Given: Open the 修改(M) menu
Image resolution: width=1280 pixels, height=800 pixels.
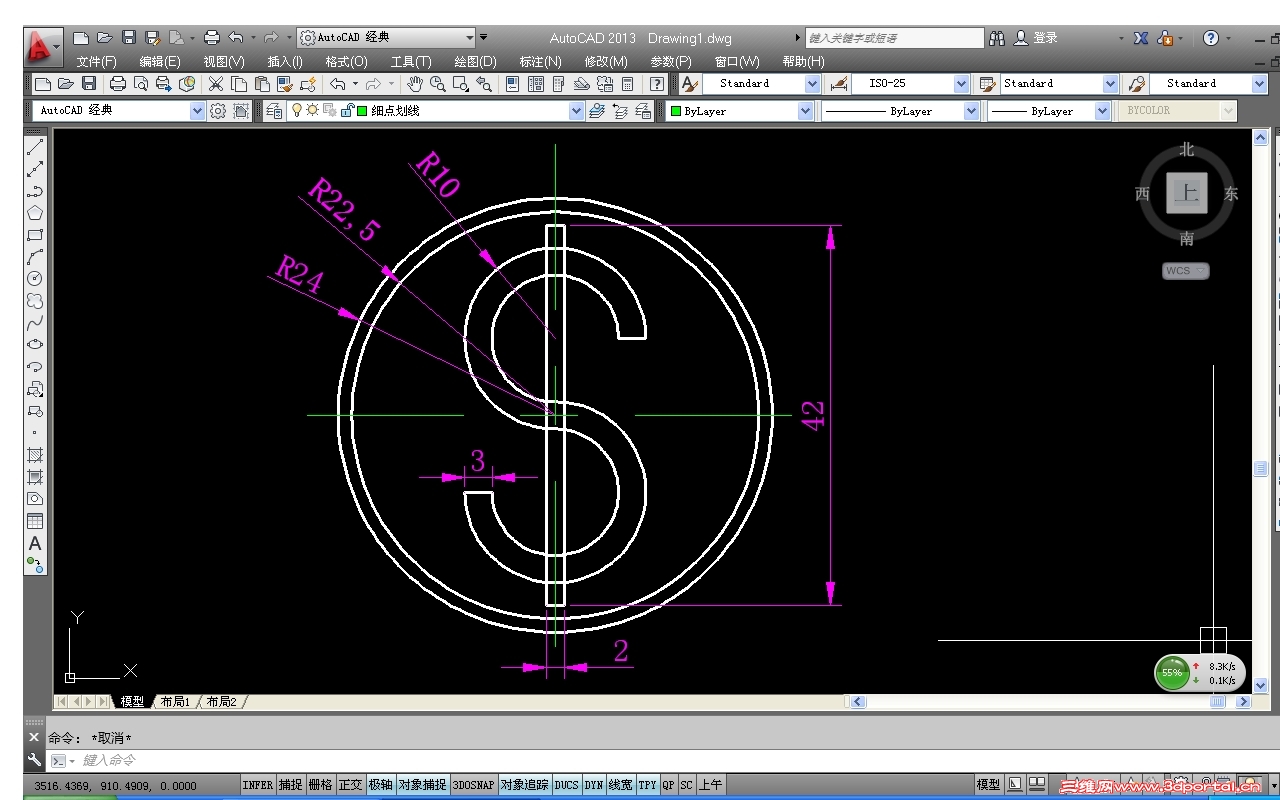Looking at the screenshot, I should (x=606, y=62).
